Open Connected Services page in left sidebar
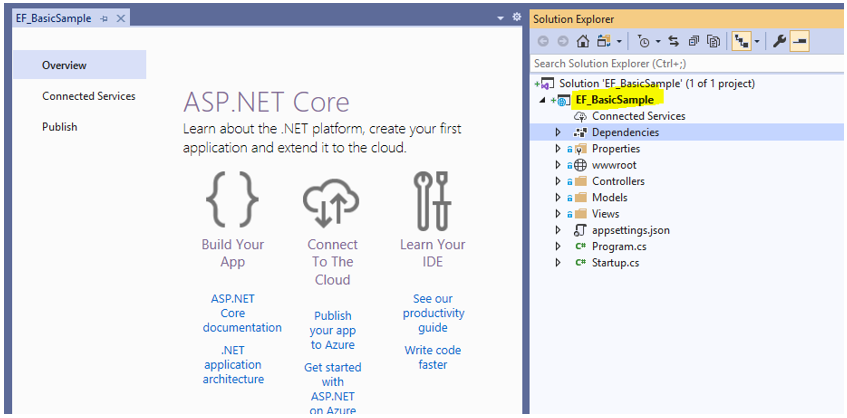The width and height of the screenshot is (847, 418). pyautogui.click(x=89, y=96)
